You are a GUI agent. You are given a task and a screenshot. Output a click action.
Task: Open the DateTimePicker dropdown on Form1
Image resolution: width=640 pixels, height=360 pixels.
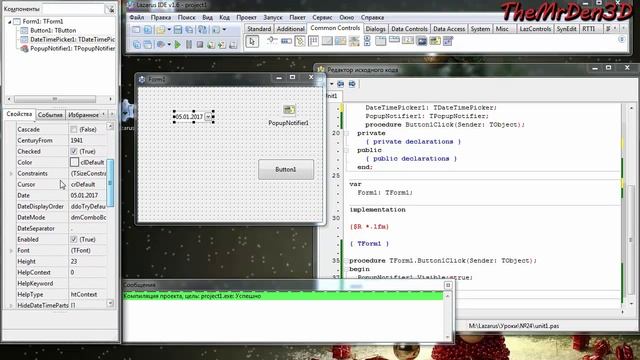(208, 117)
